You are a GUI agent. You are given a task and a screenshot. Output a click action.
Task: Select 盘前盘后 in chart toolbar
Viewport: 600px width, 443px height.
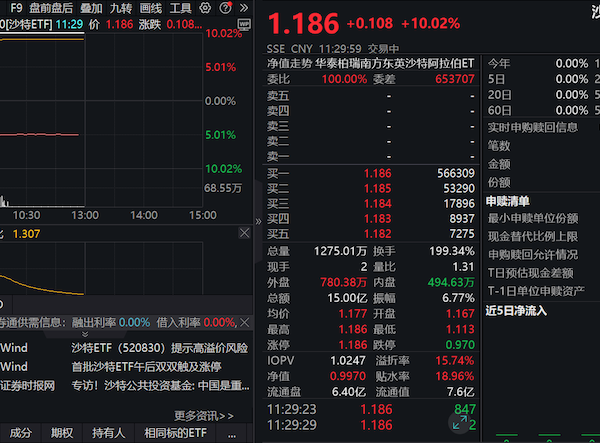pos(51,8)
